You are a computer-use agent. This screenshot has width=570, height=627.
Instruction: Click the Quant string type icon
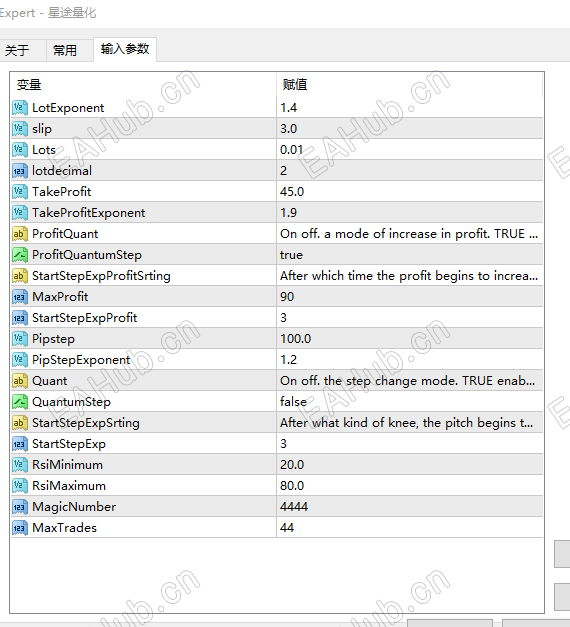point(20,381)
